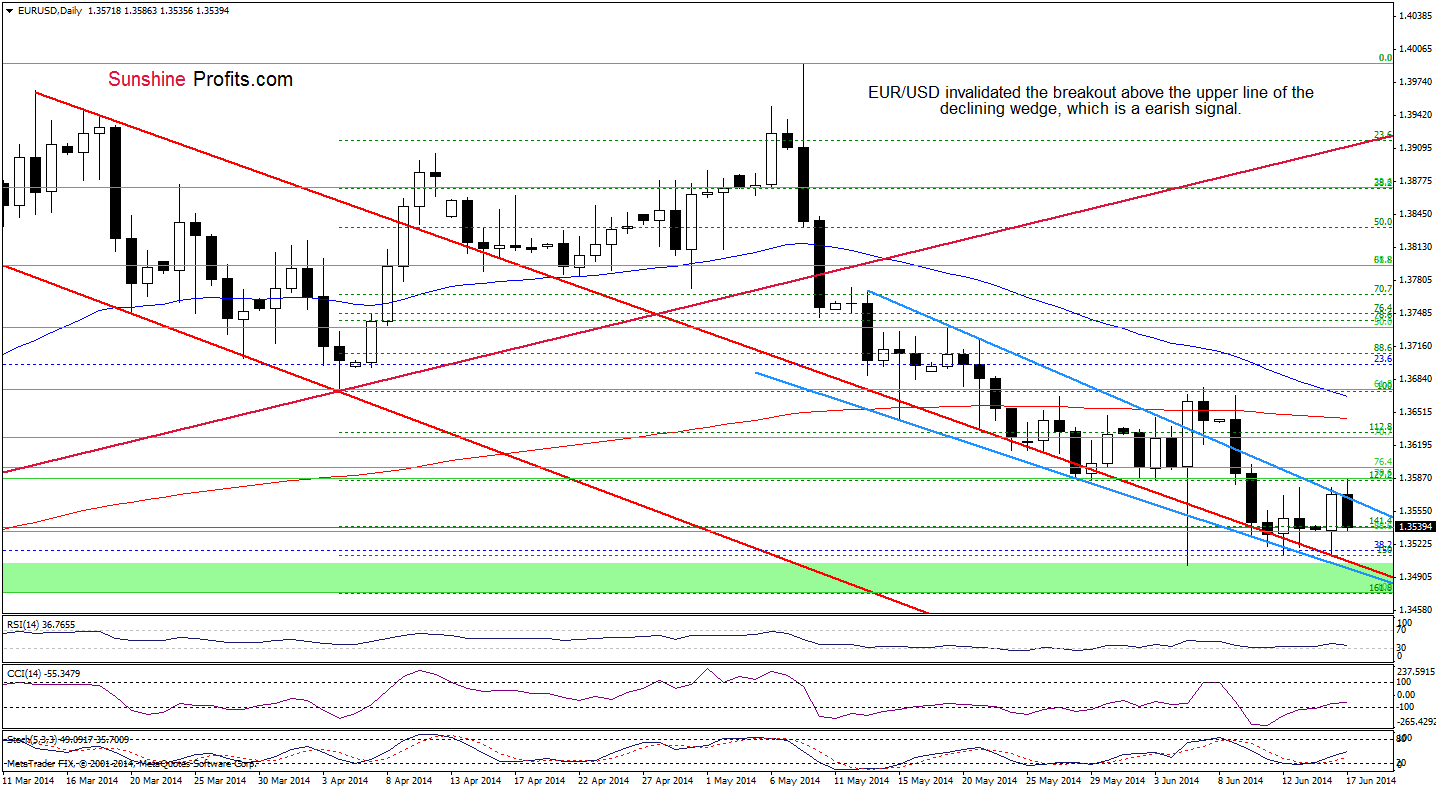
Task: Click the 1.37485 price axis label
Action: point(1416,313)
